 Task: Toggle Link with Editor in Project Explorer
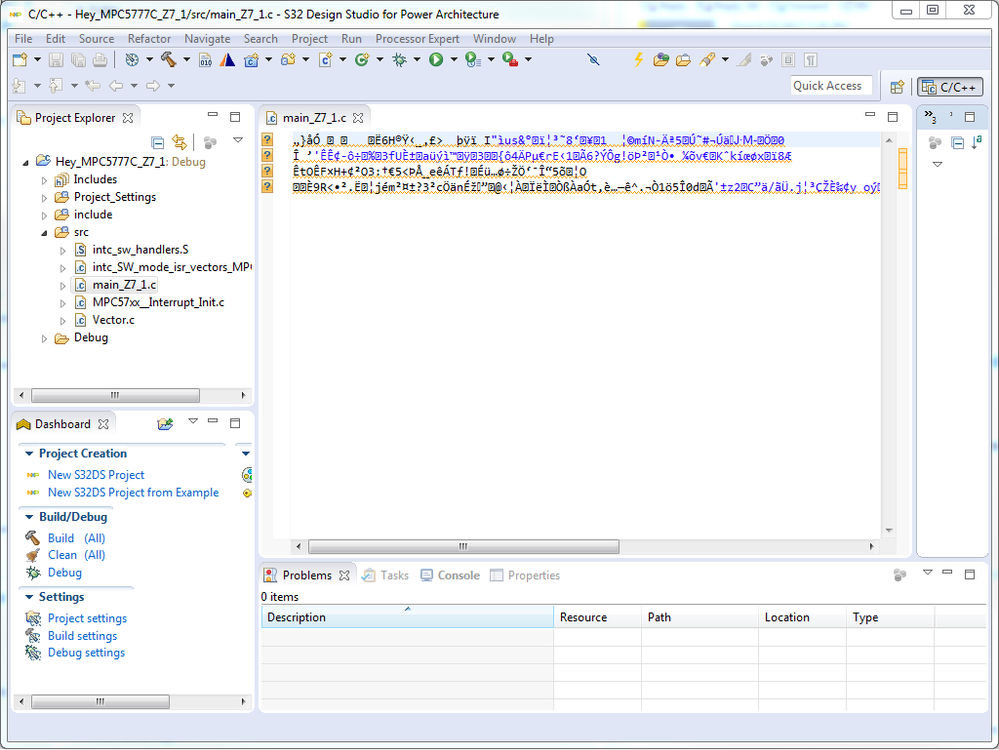[x=180, y=142]
